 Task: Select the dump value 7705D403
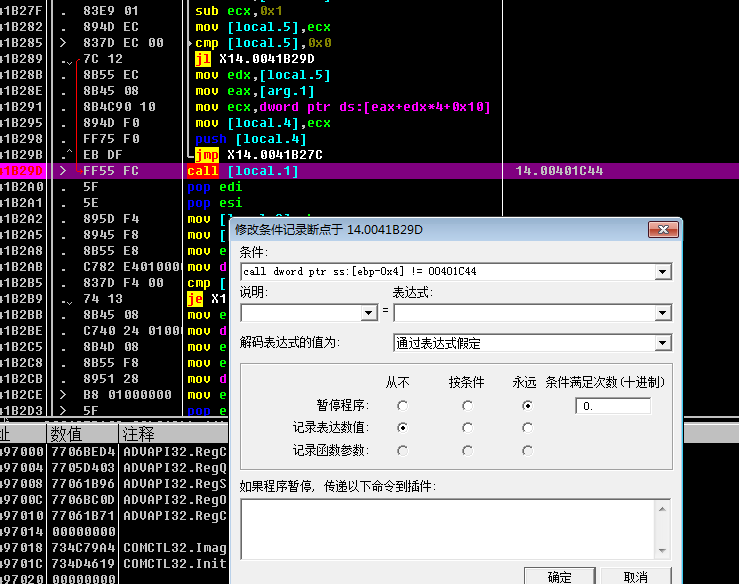(x=83, y=468)
